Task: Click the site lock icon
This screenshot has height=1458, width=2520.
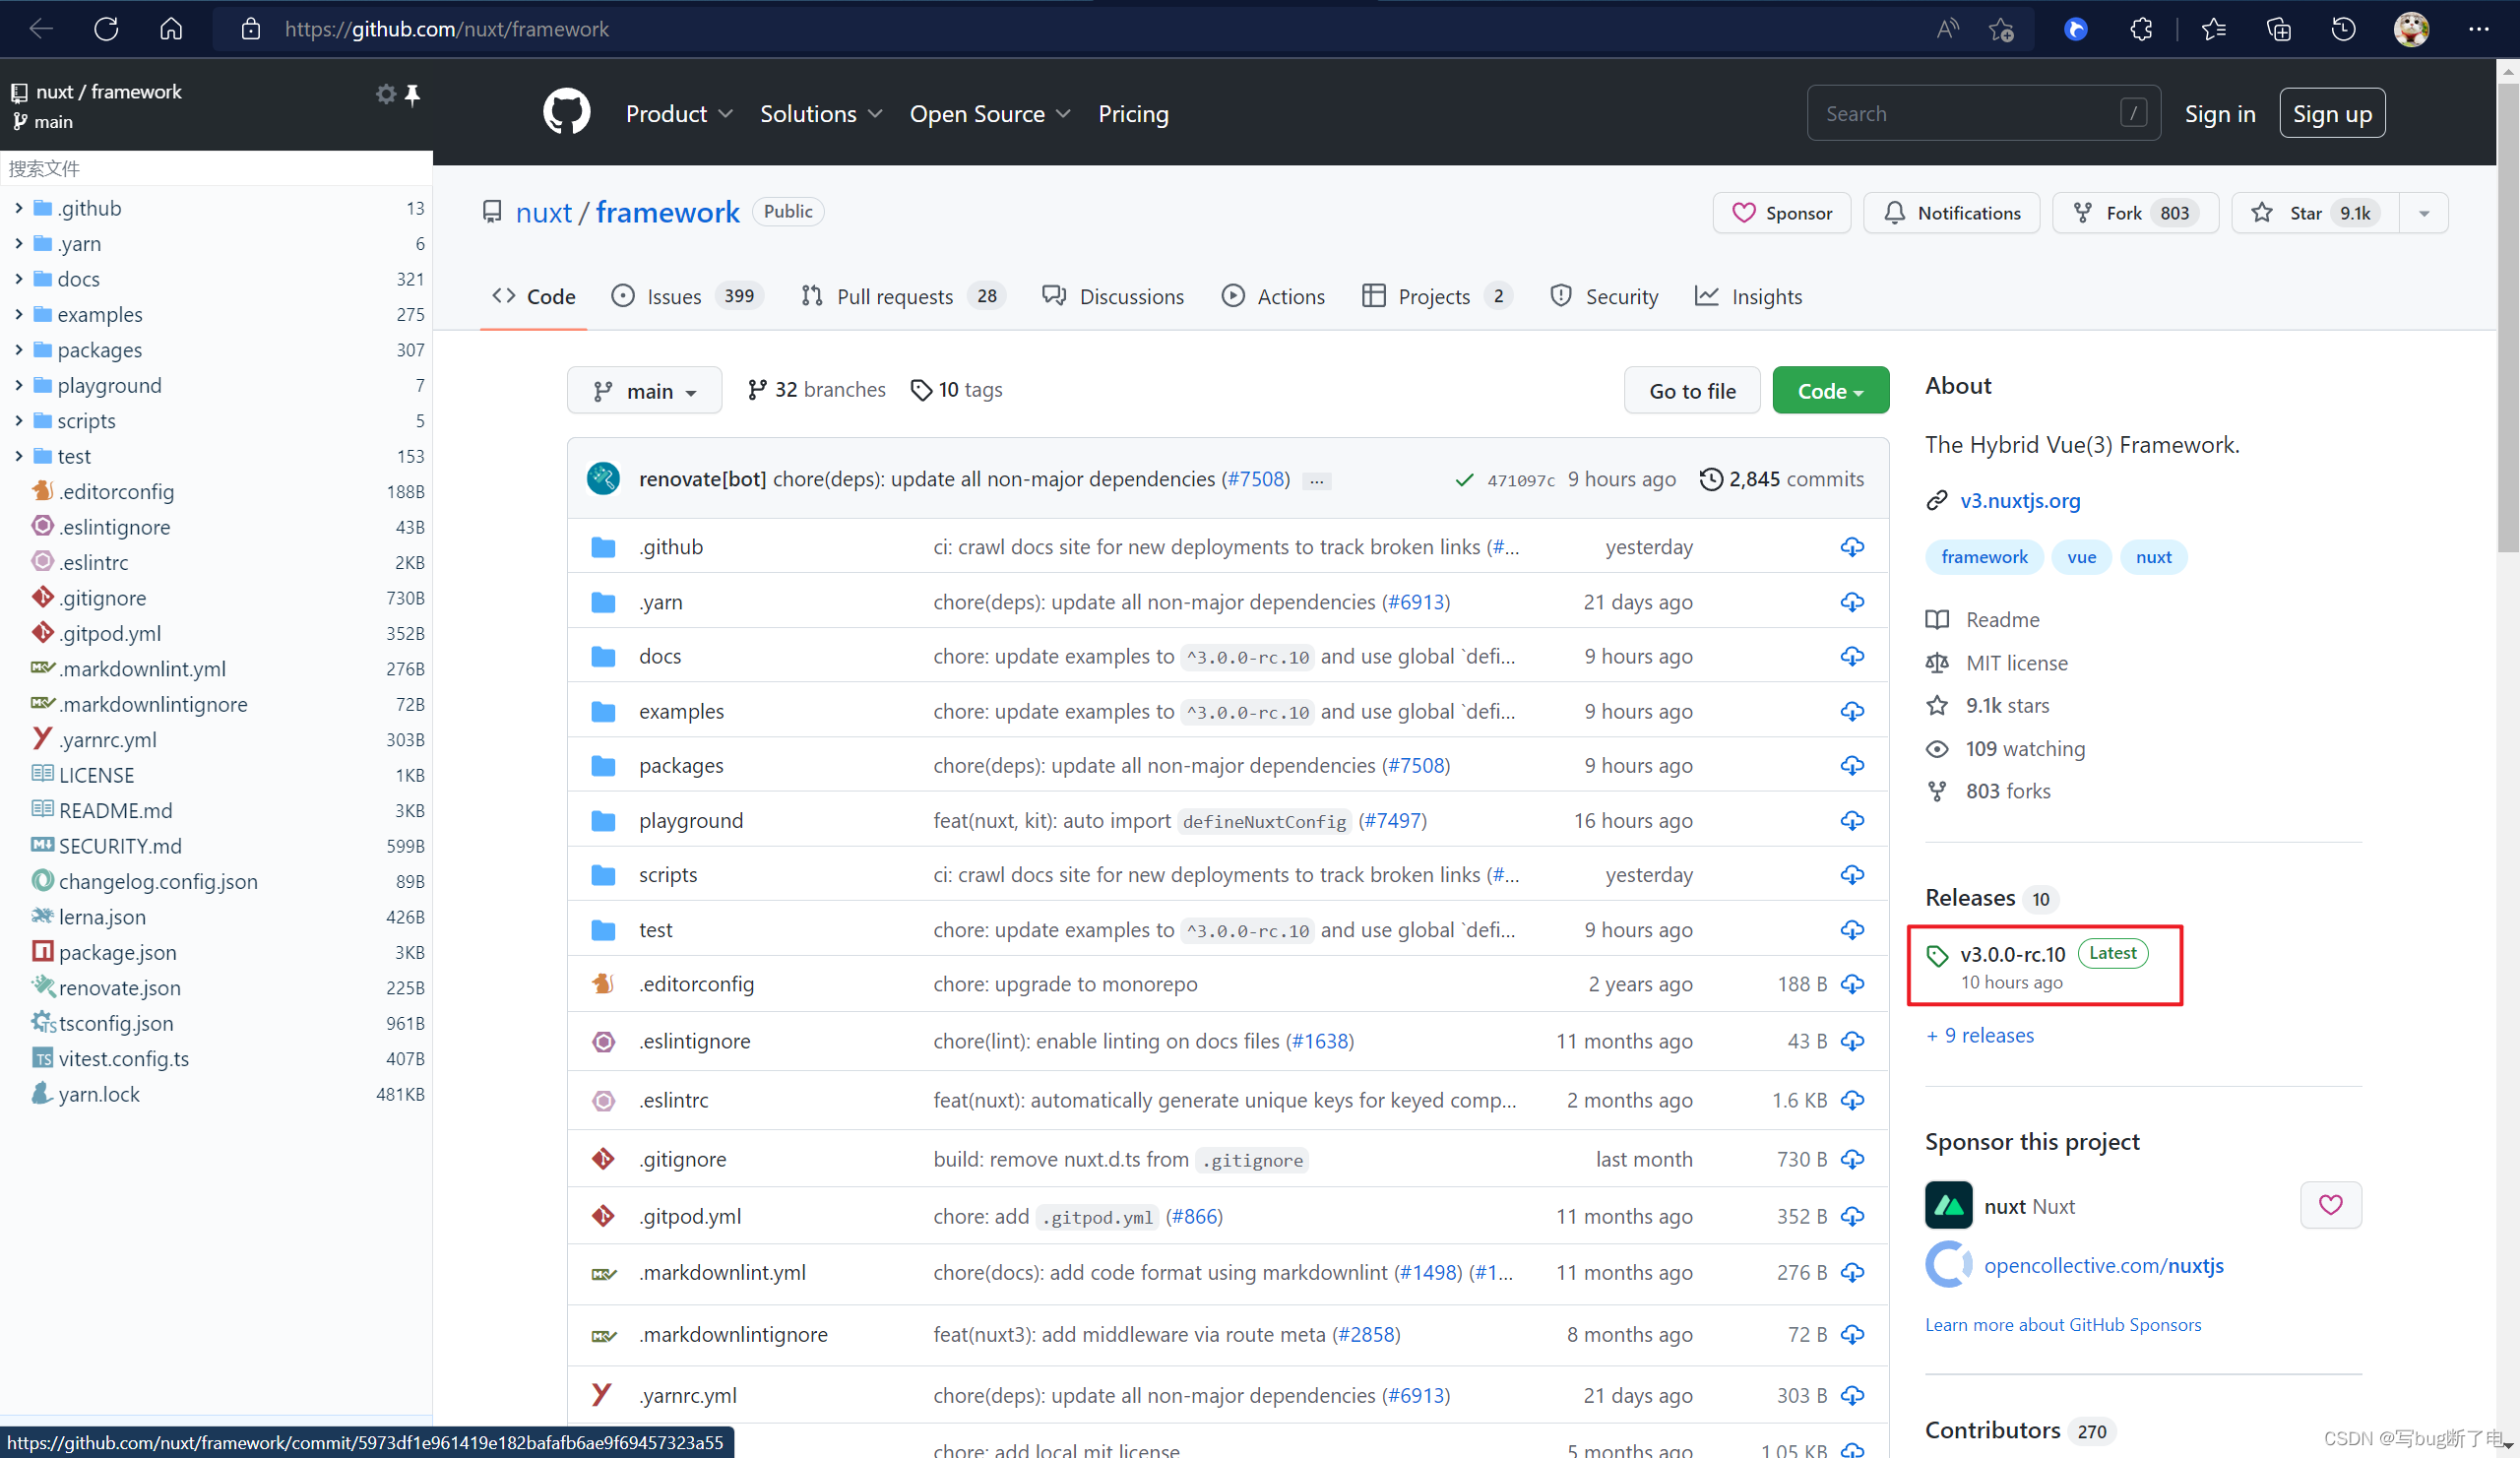Action: pos(250,29)
